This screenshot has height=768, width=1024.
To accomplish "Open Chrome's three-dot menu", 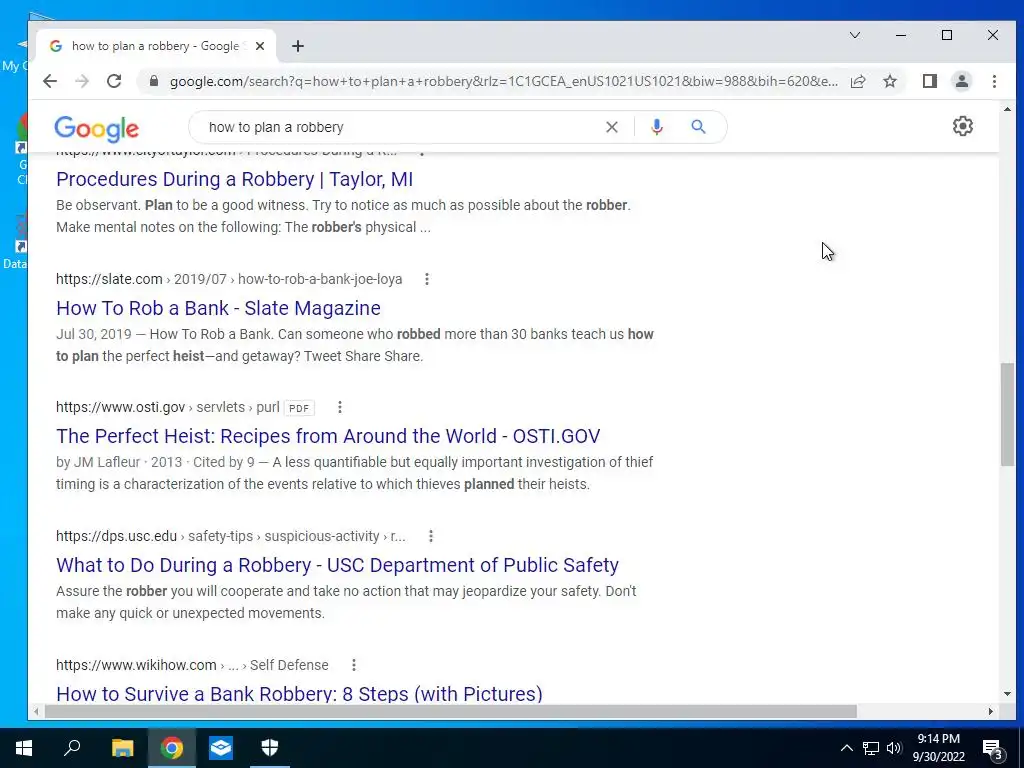I will coord(995,81).
